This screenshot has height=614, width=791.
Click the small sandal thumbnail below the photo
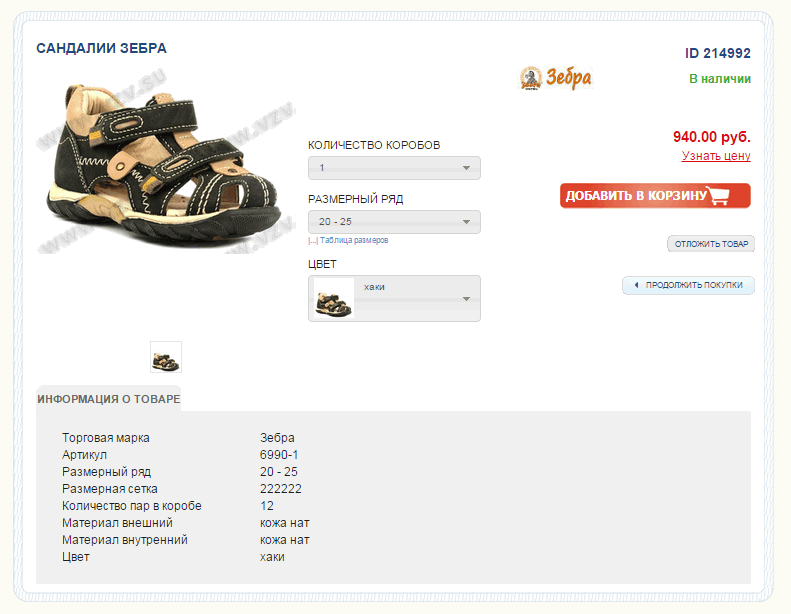166,357
